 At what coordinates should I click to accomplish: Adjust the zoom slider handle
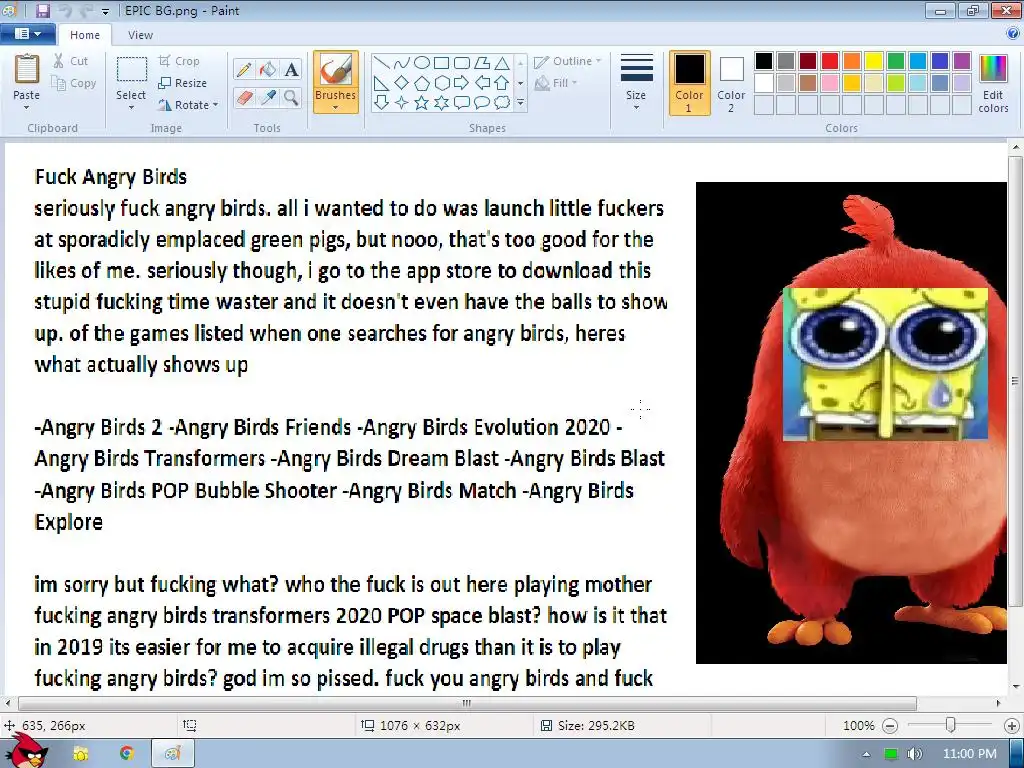(951, 725)
